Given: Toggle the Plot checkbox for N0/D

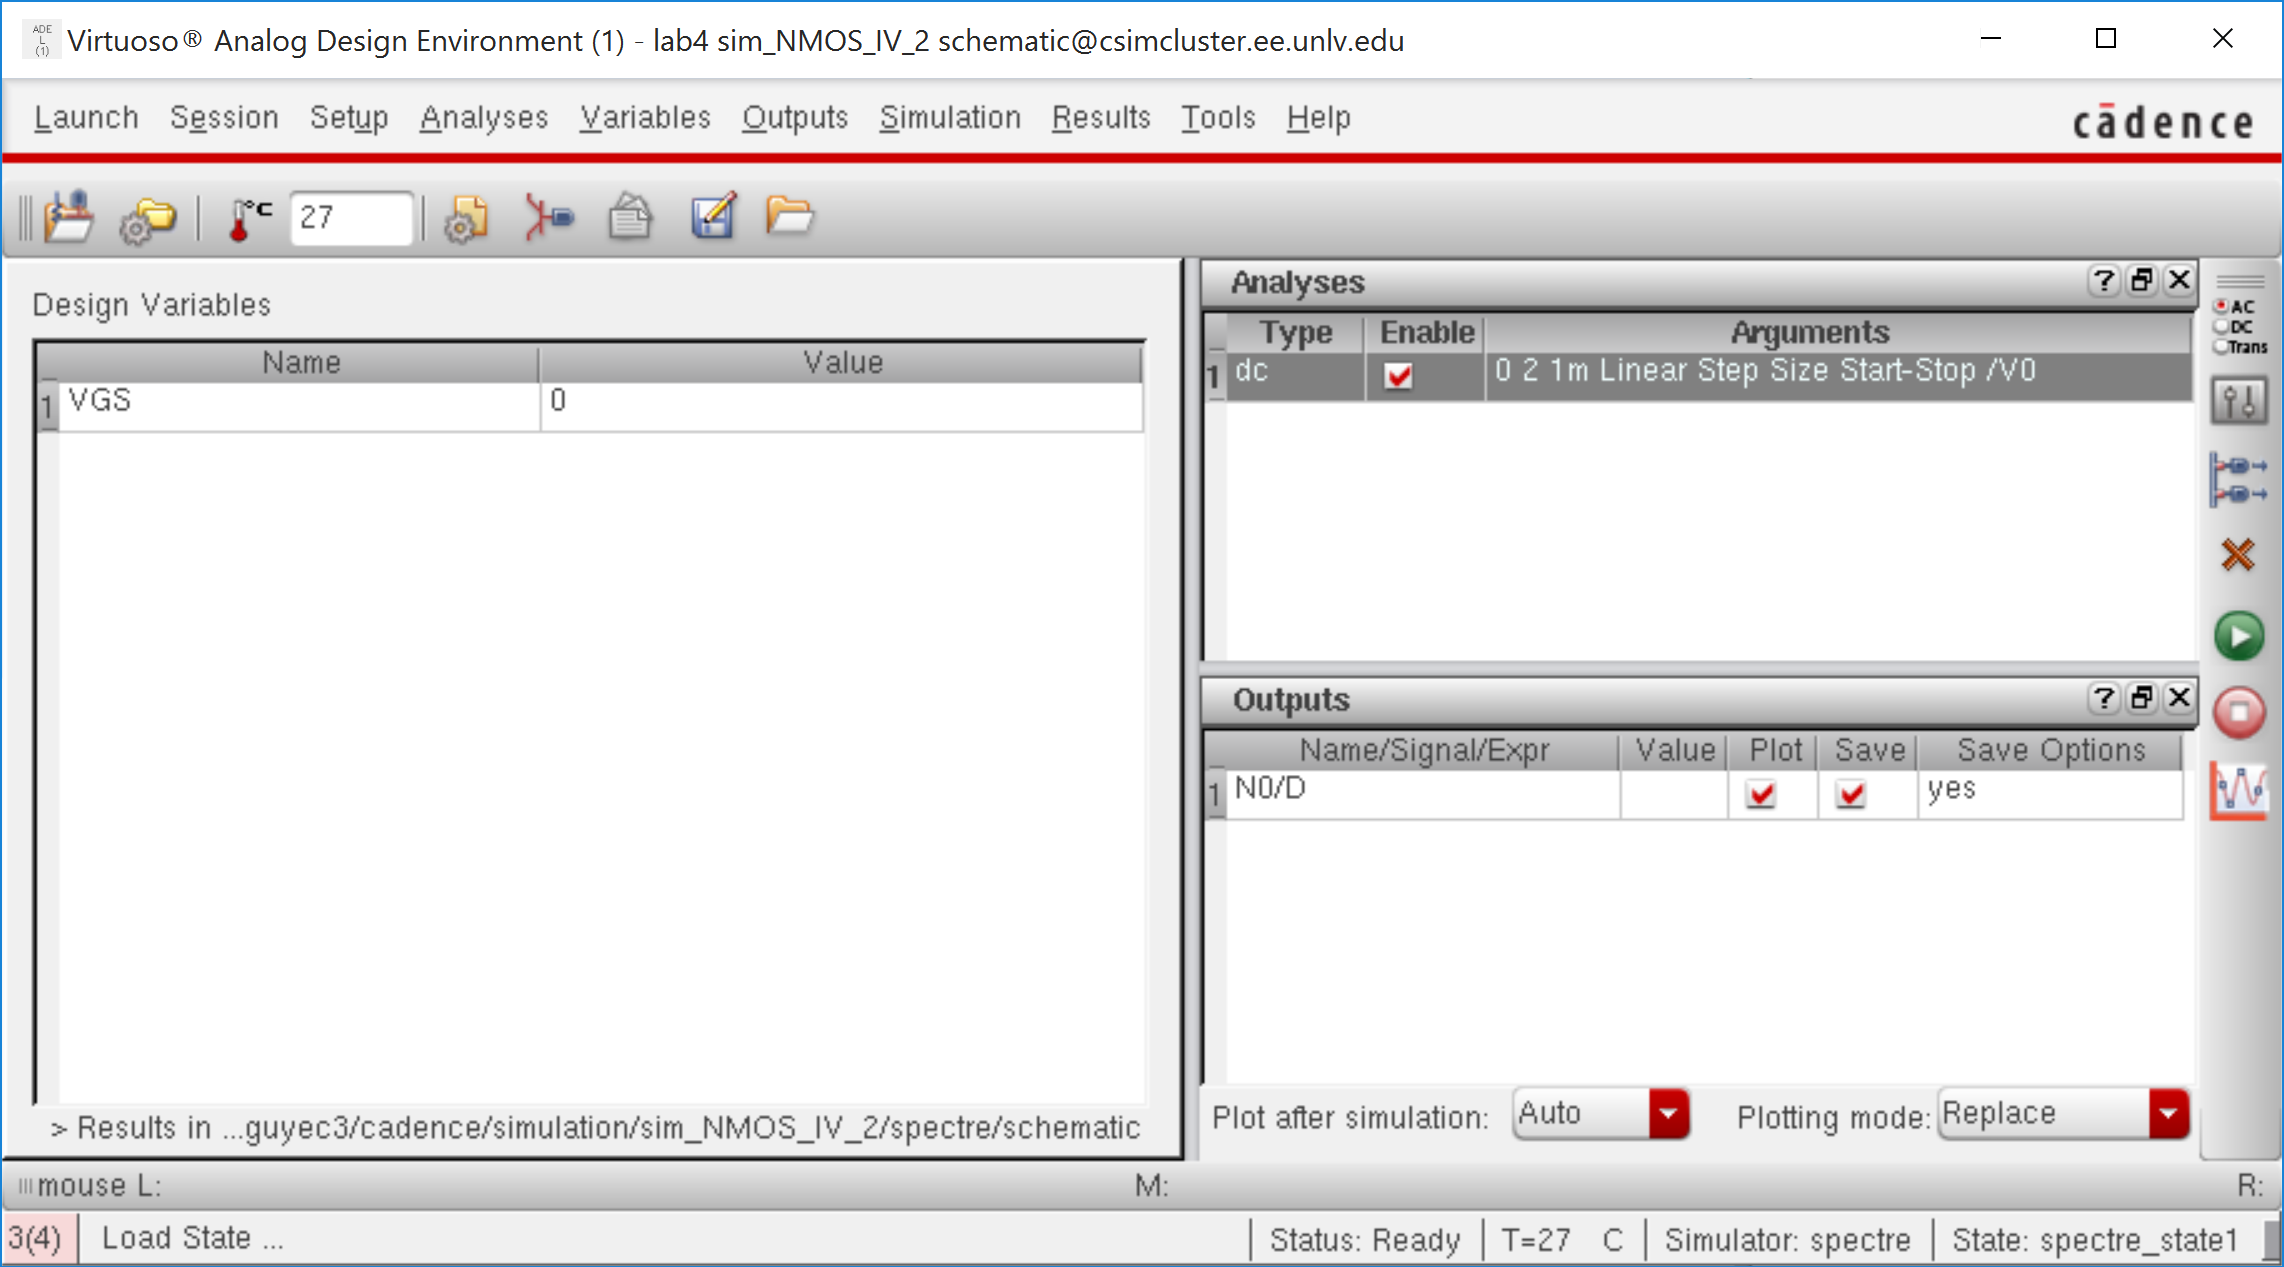Looking at the screenshot, I should click(1761, 794).
